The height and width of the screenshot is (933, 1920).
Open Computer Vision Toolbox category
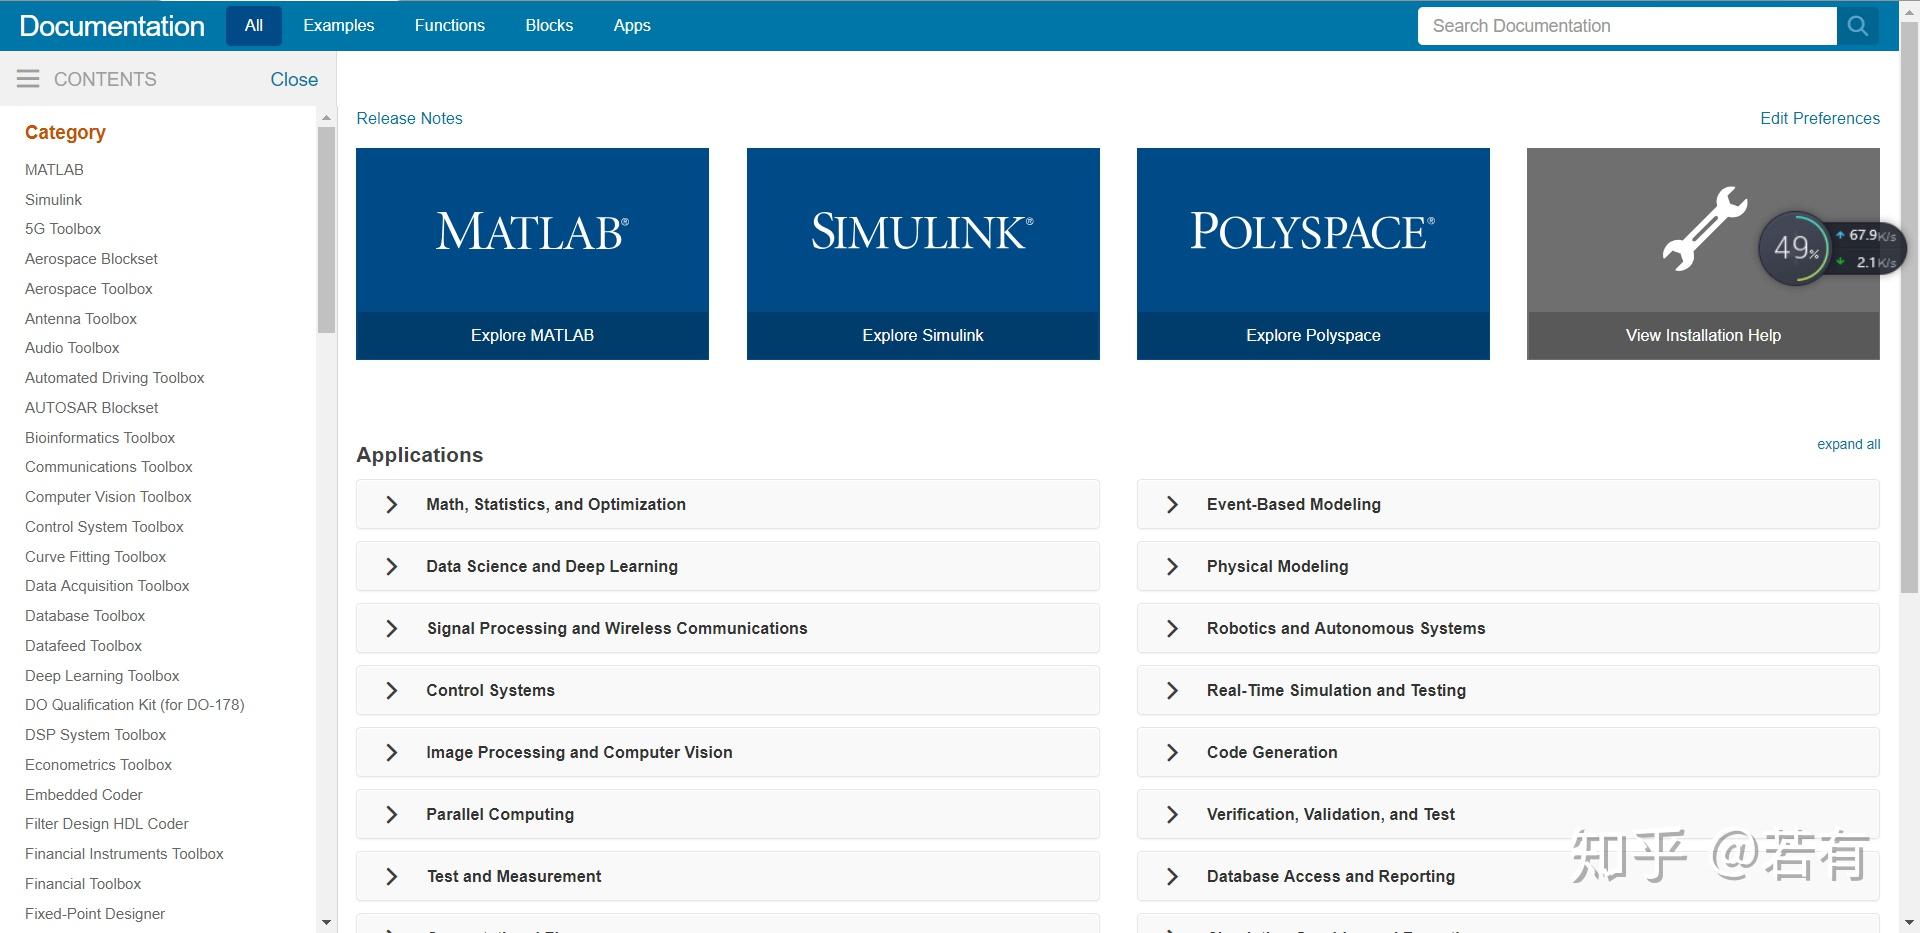[108, 497]
